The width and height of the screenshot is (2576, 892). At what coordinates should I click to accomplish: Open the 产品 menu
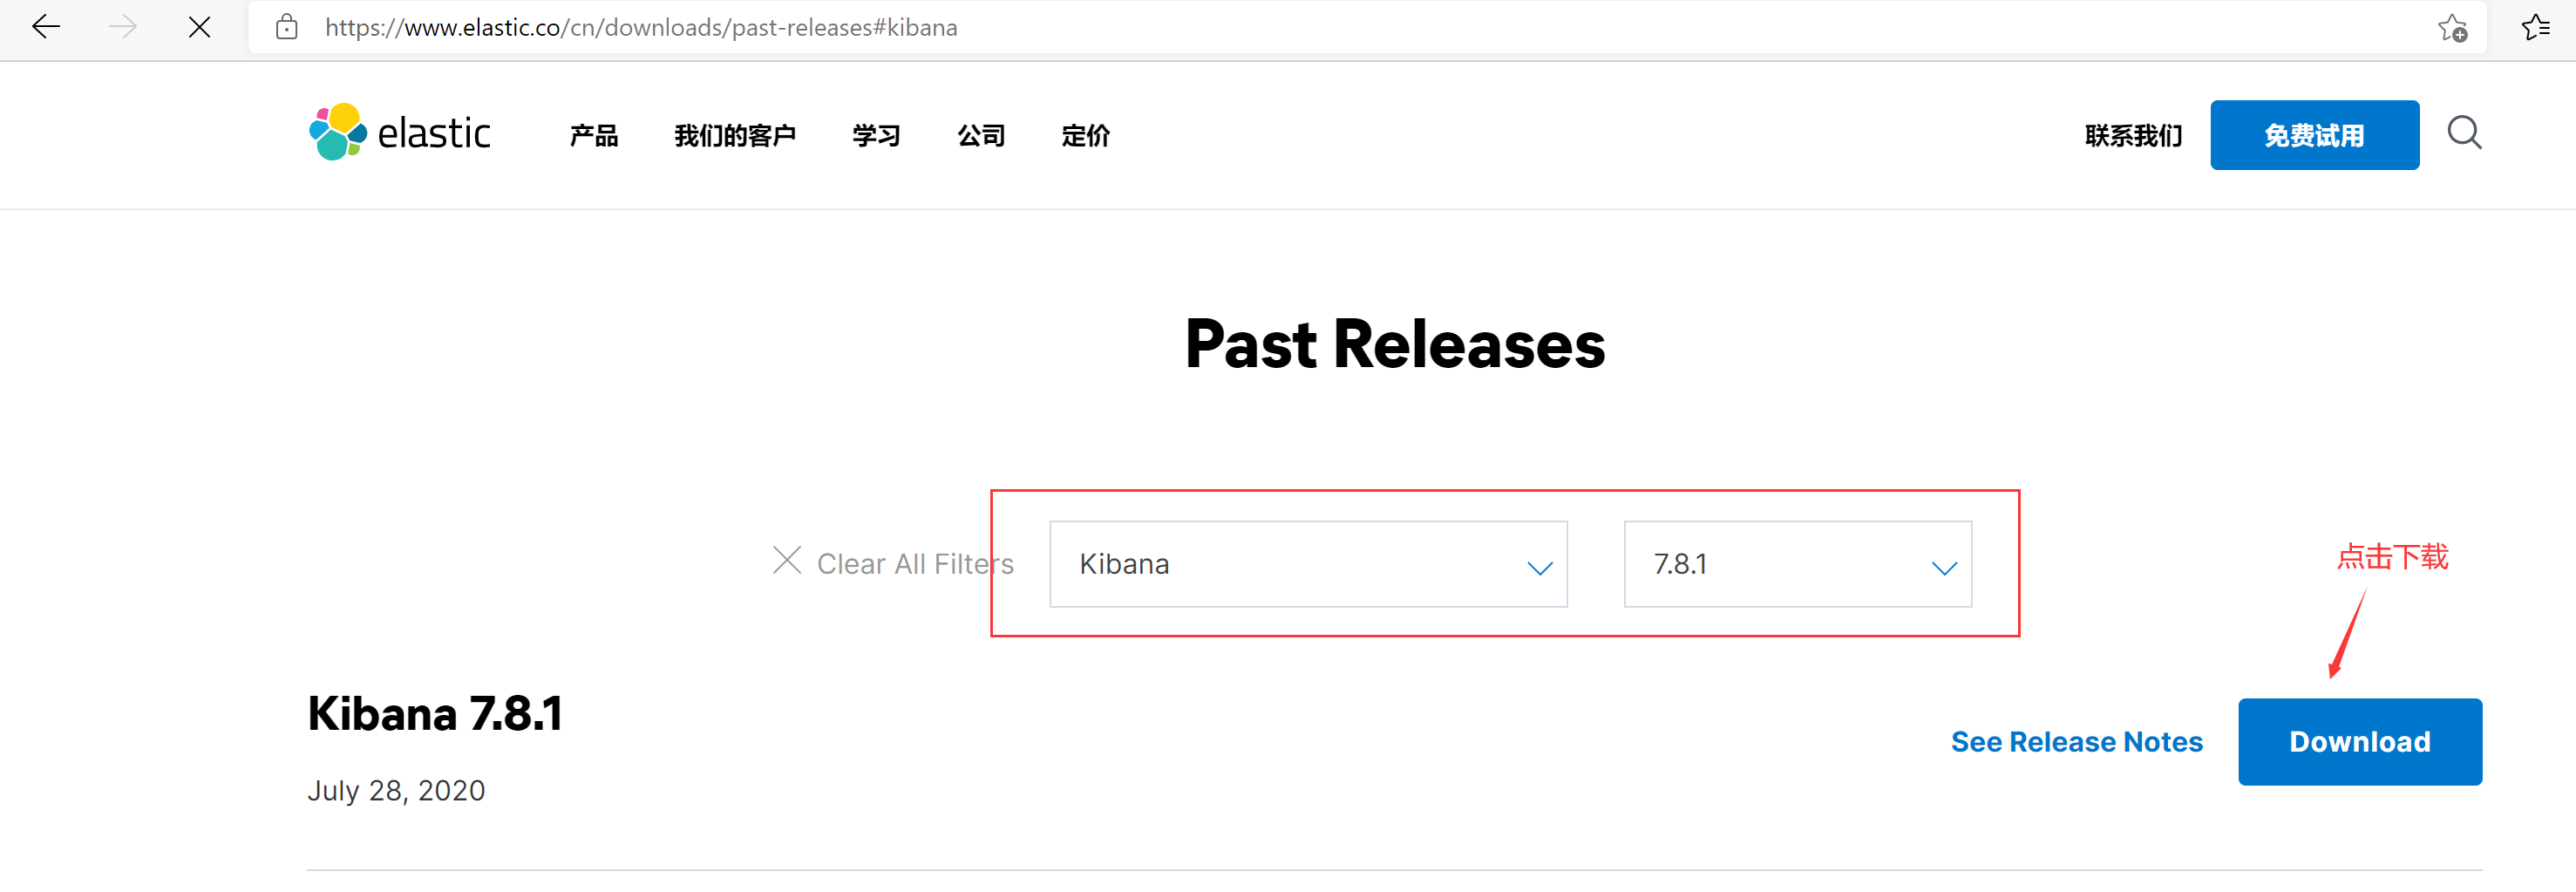(594, 136)
